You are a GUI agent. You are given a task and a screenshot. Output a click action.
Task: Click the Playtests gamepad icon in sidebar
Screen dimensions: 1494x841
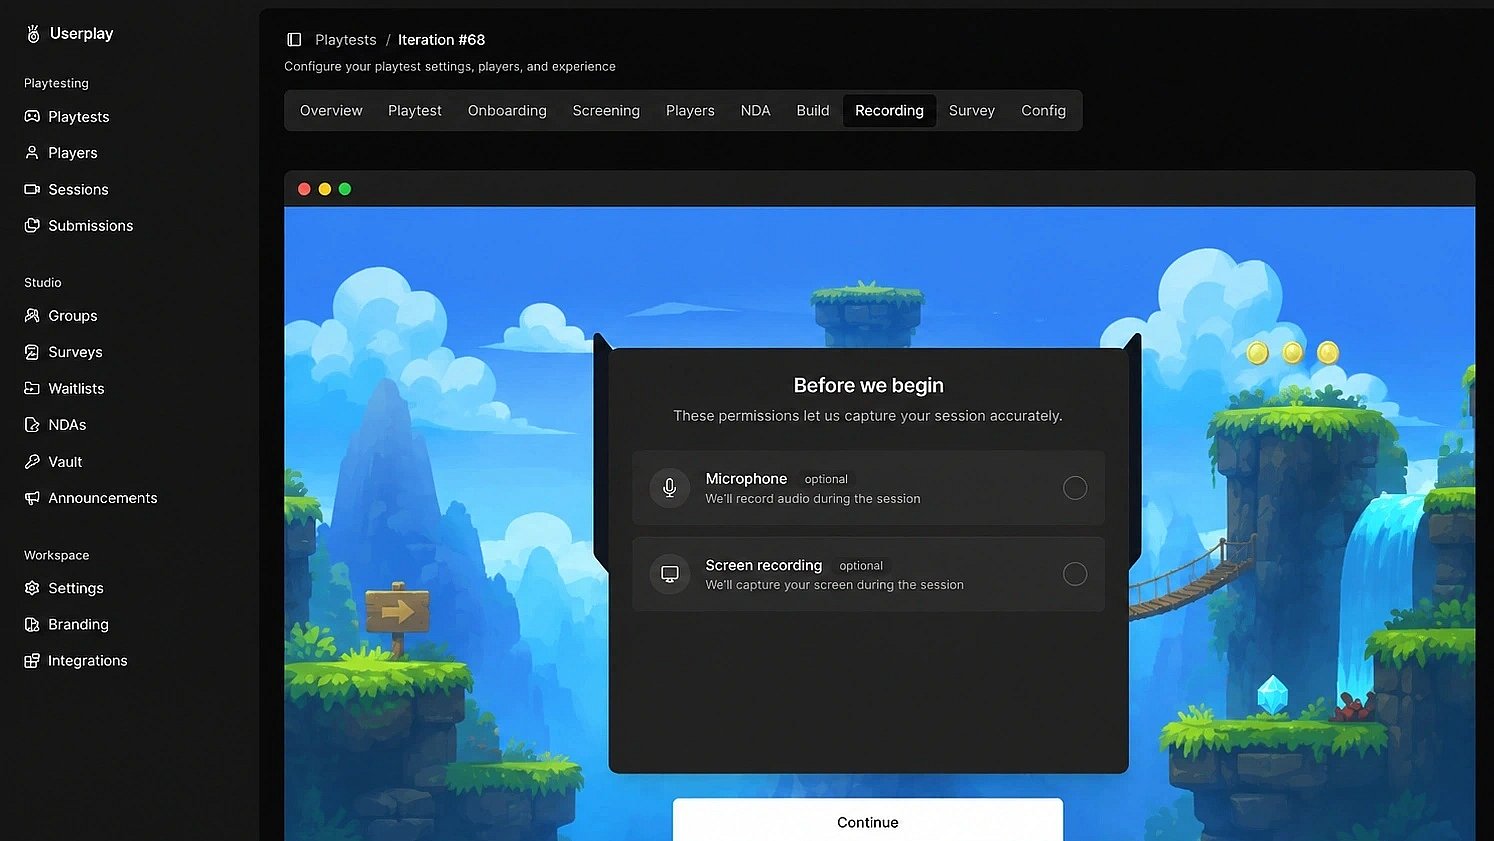tap(32, 116)
